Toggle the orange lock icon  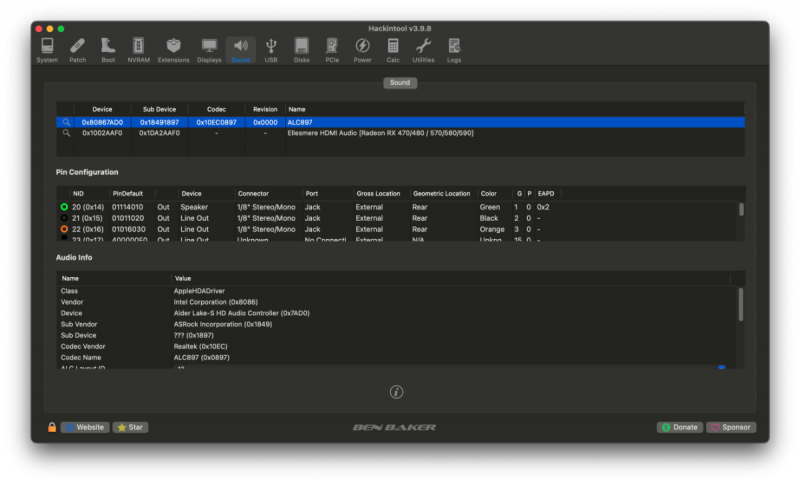point(52,427)
